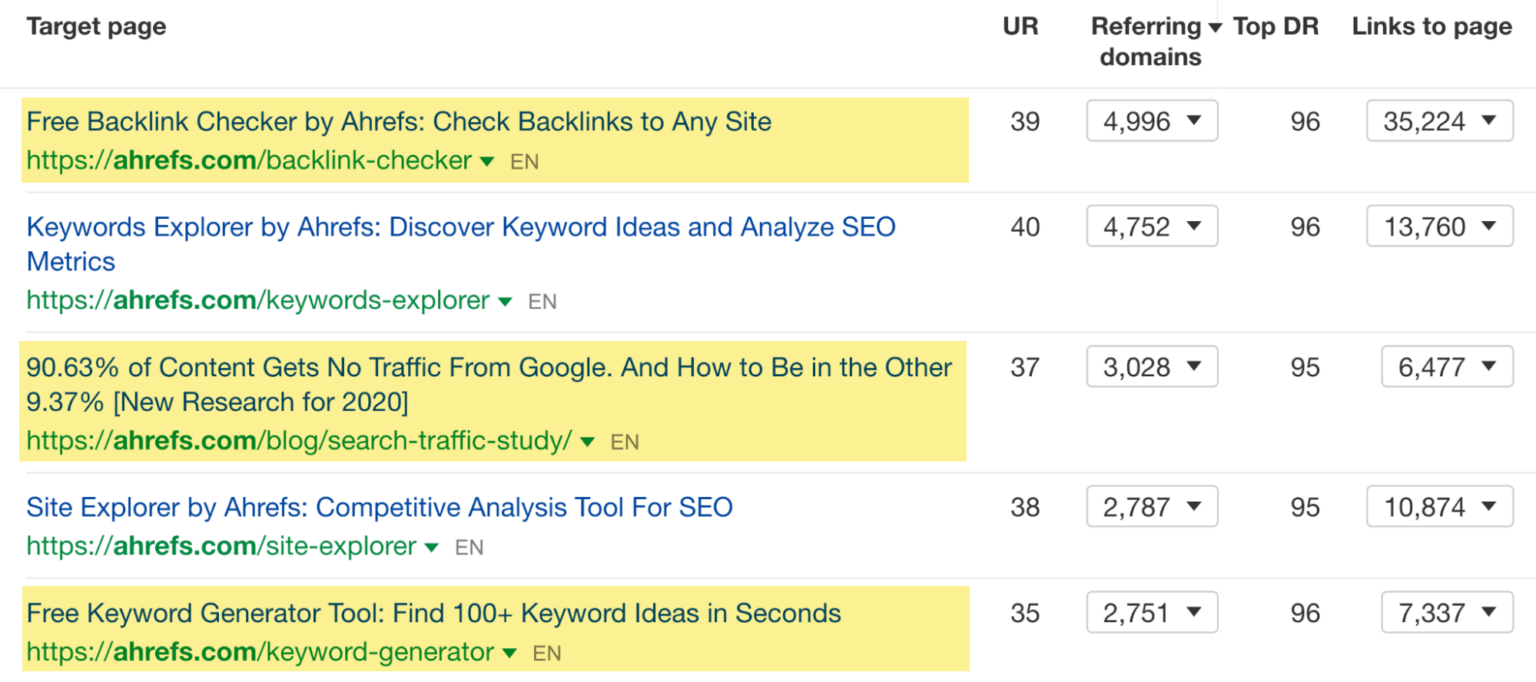Open the Site Explorer by Ahrefs link

tap(379, 507)
